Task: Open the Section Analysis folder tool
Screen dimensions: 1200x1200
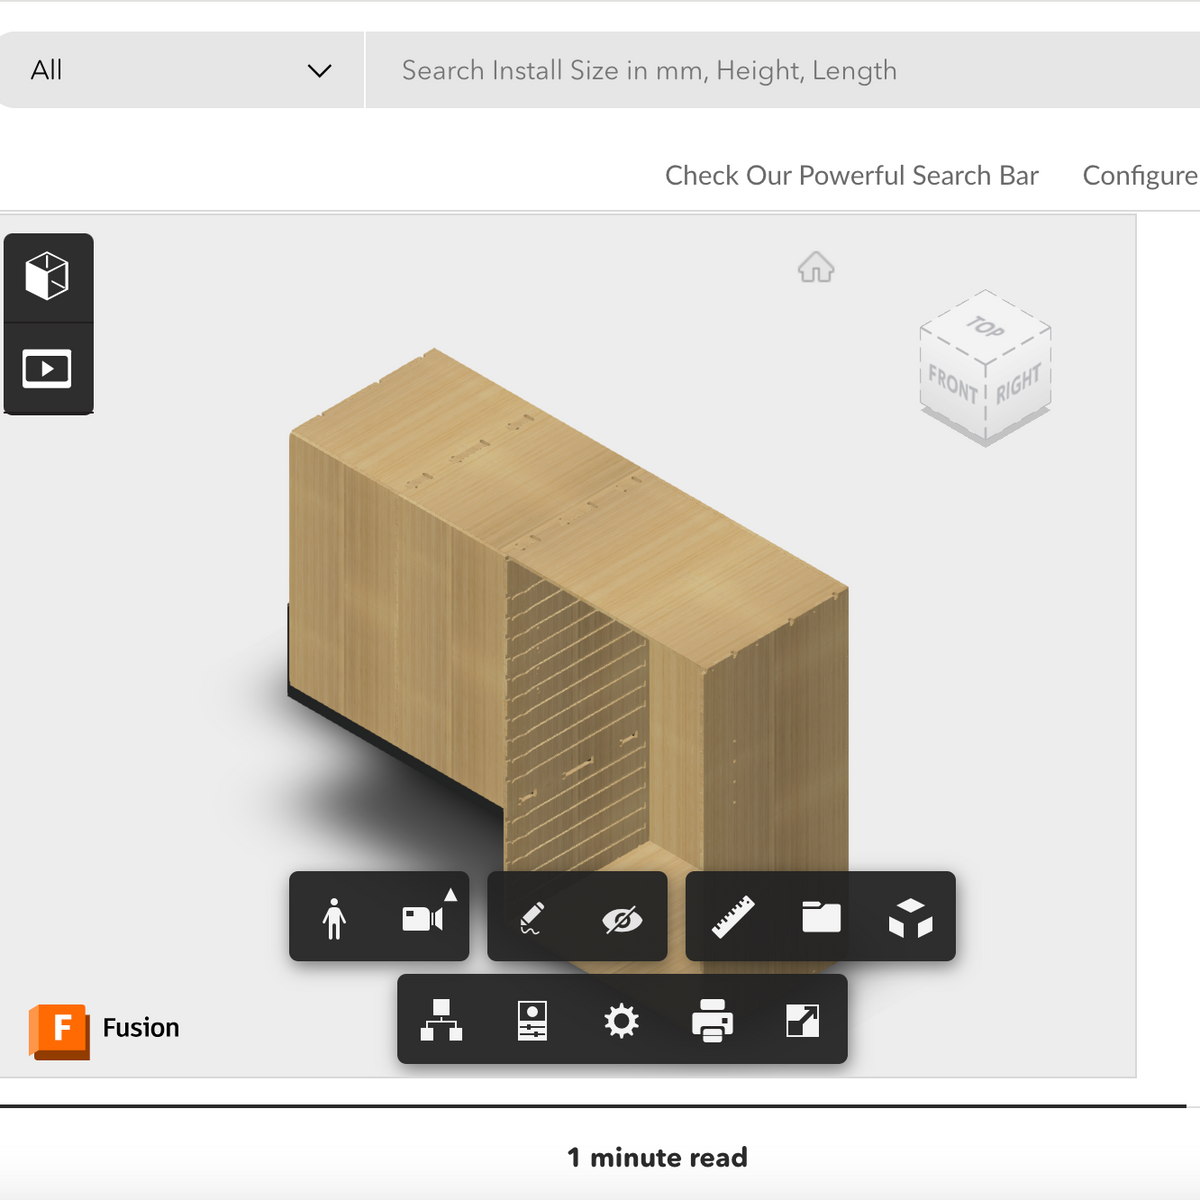Action: (821, 917)
